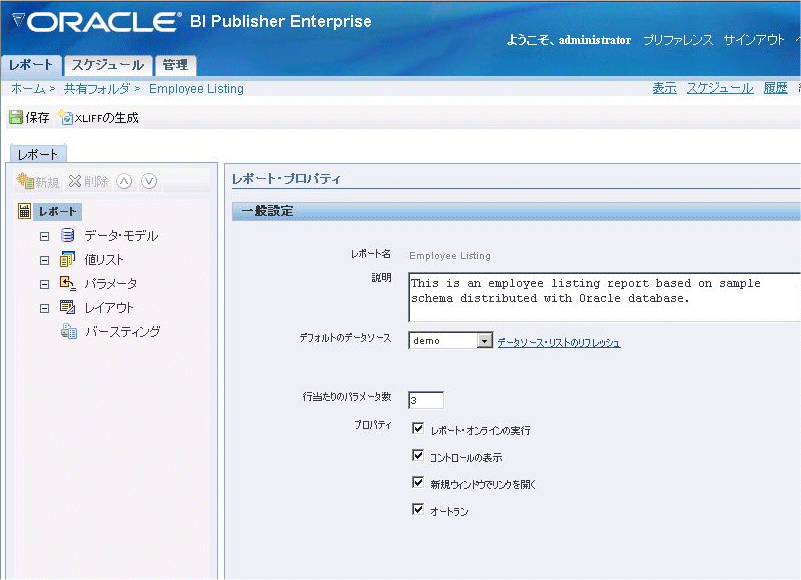Click the 保存 button label

tap(37, 118)
